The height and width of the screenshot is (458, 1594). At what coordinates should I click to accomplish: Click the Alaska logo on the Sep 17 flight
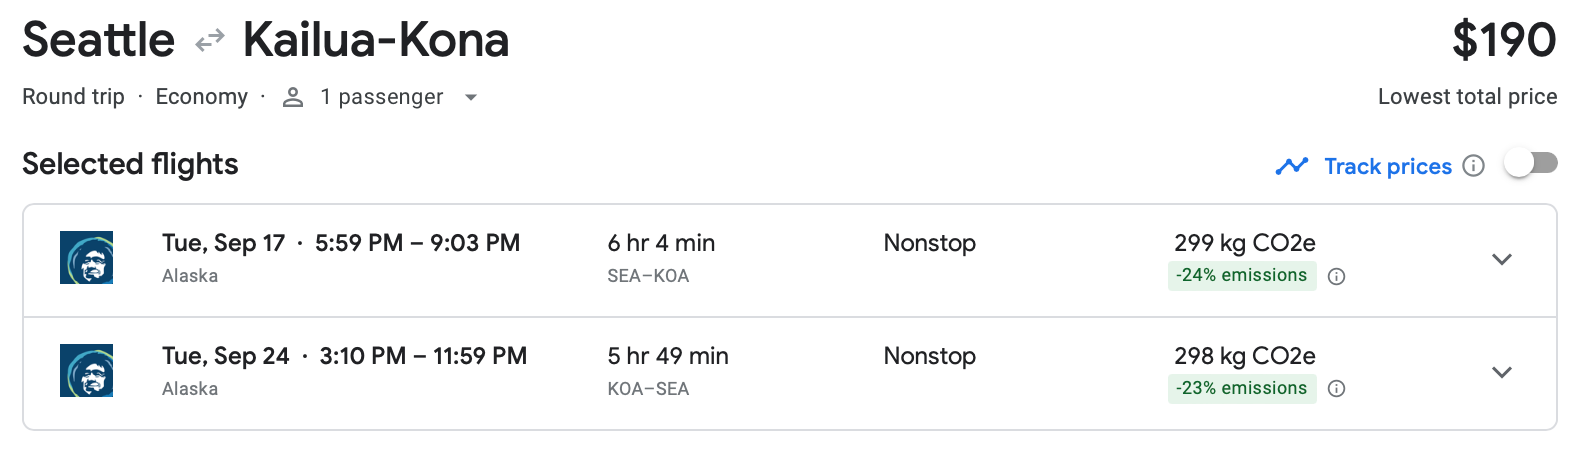click(86, 258)
